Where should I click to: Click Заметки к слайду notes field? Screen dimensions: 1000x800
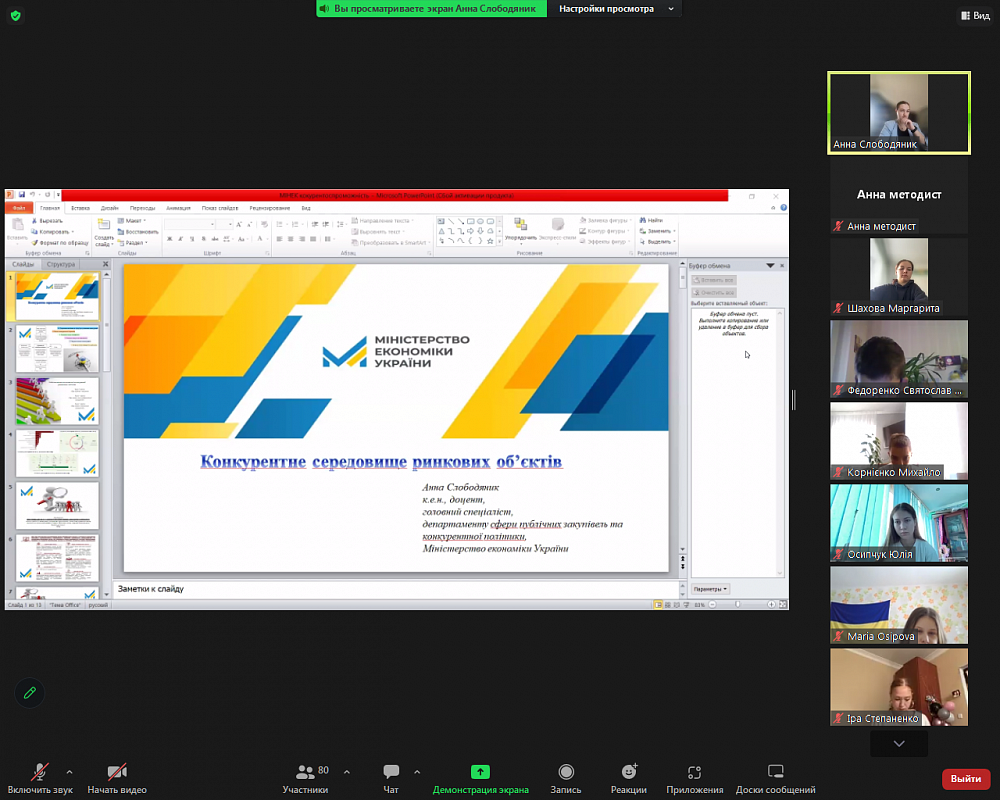pyautogui.click(x=395, y=589)
